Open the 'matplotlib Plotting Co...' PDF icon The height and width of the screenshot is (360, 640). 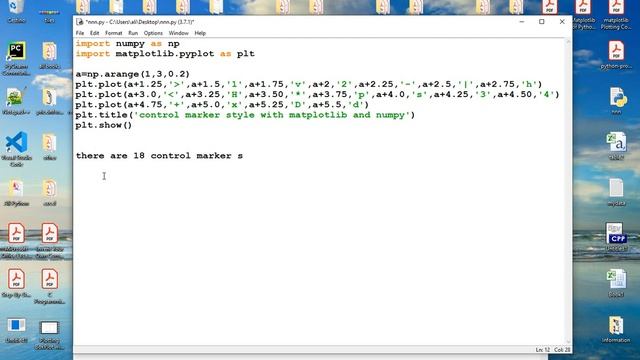[x=616, y=15]
